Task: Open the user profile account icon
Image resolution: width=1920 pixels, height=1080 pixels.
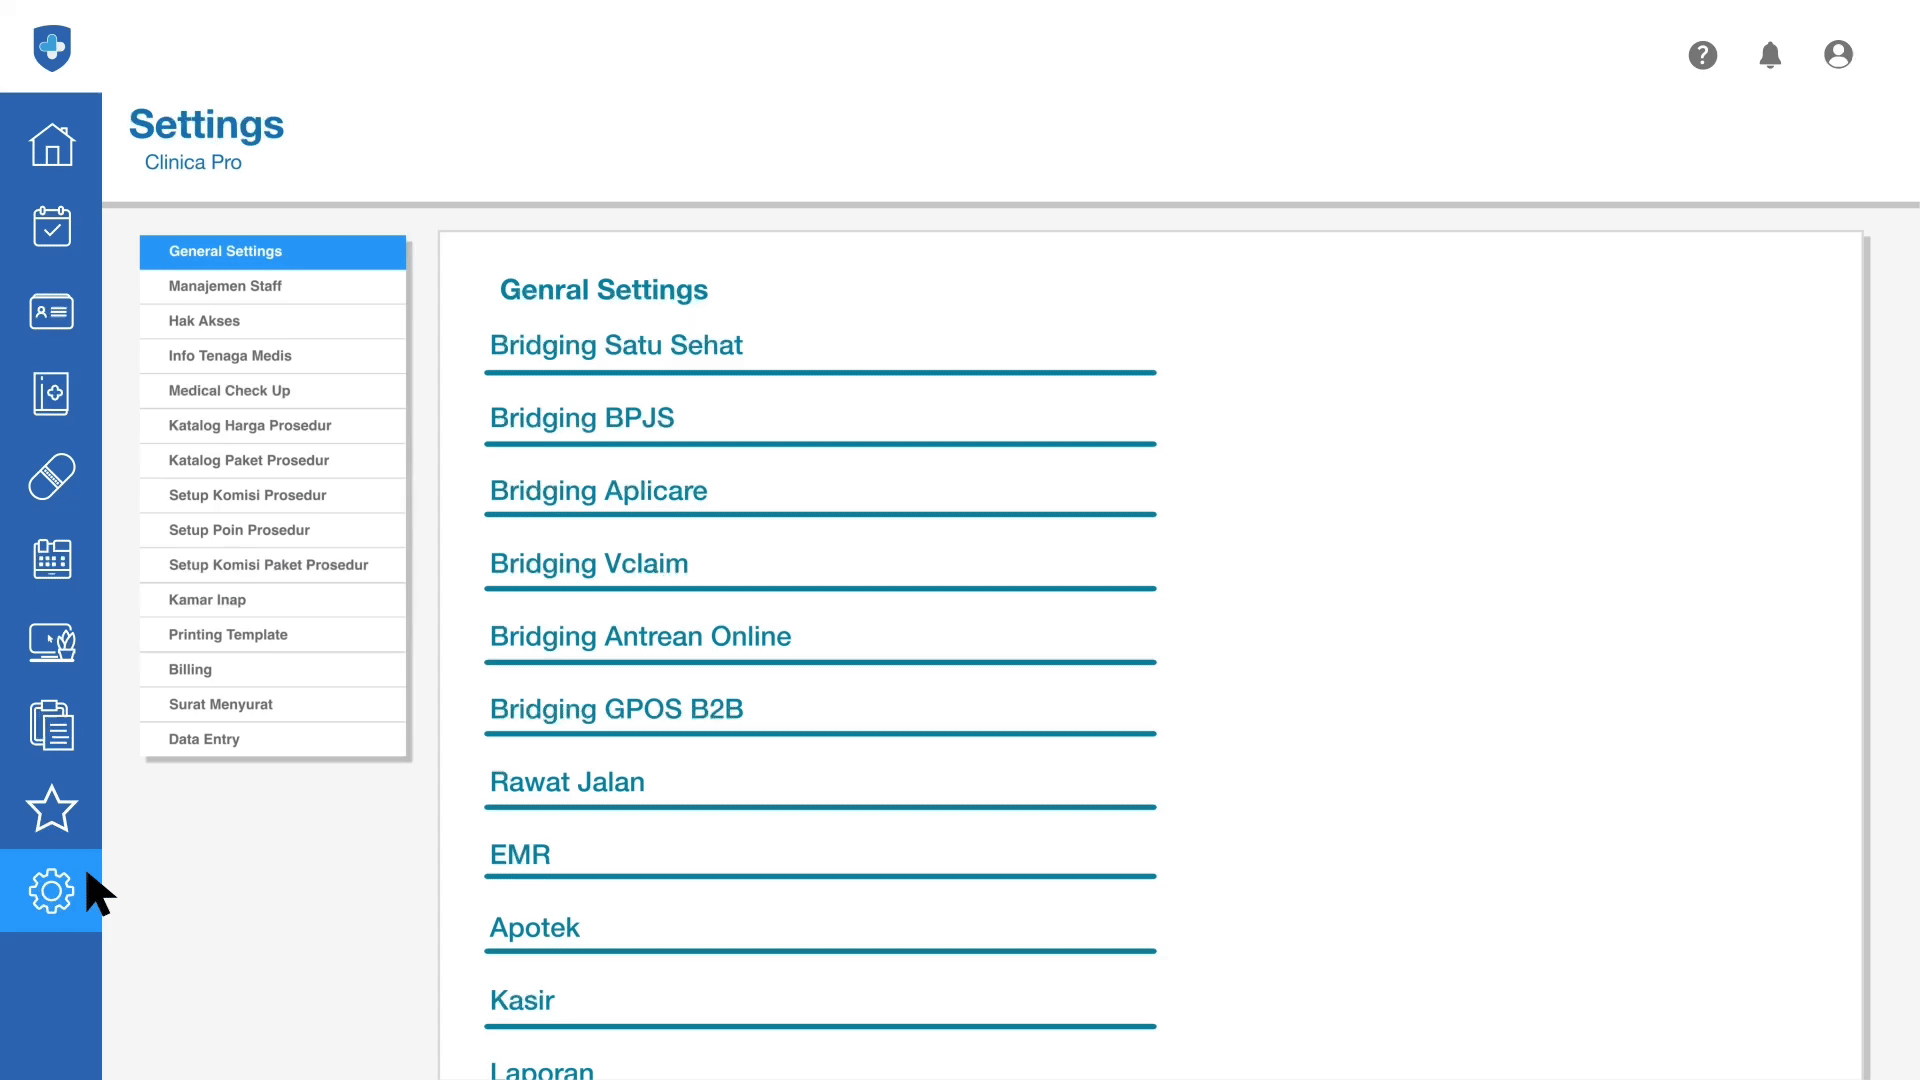Action: 1837,55
